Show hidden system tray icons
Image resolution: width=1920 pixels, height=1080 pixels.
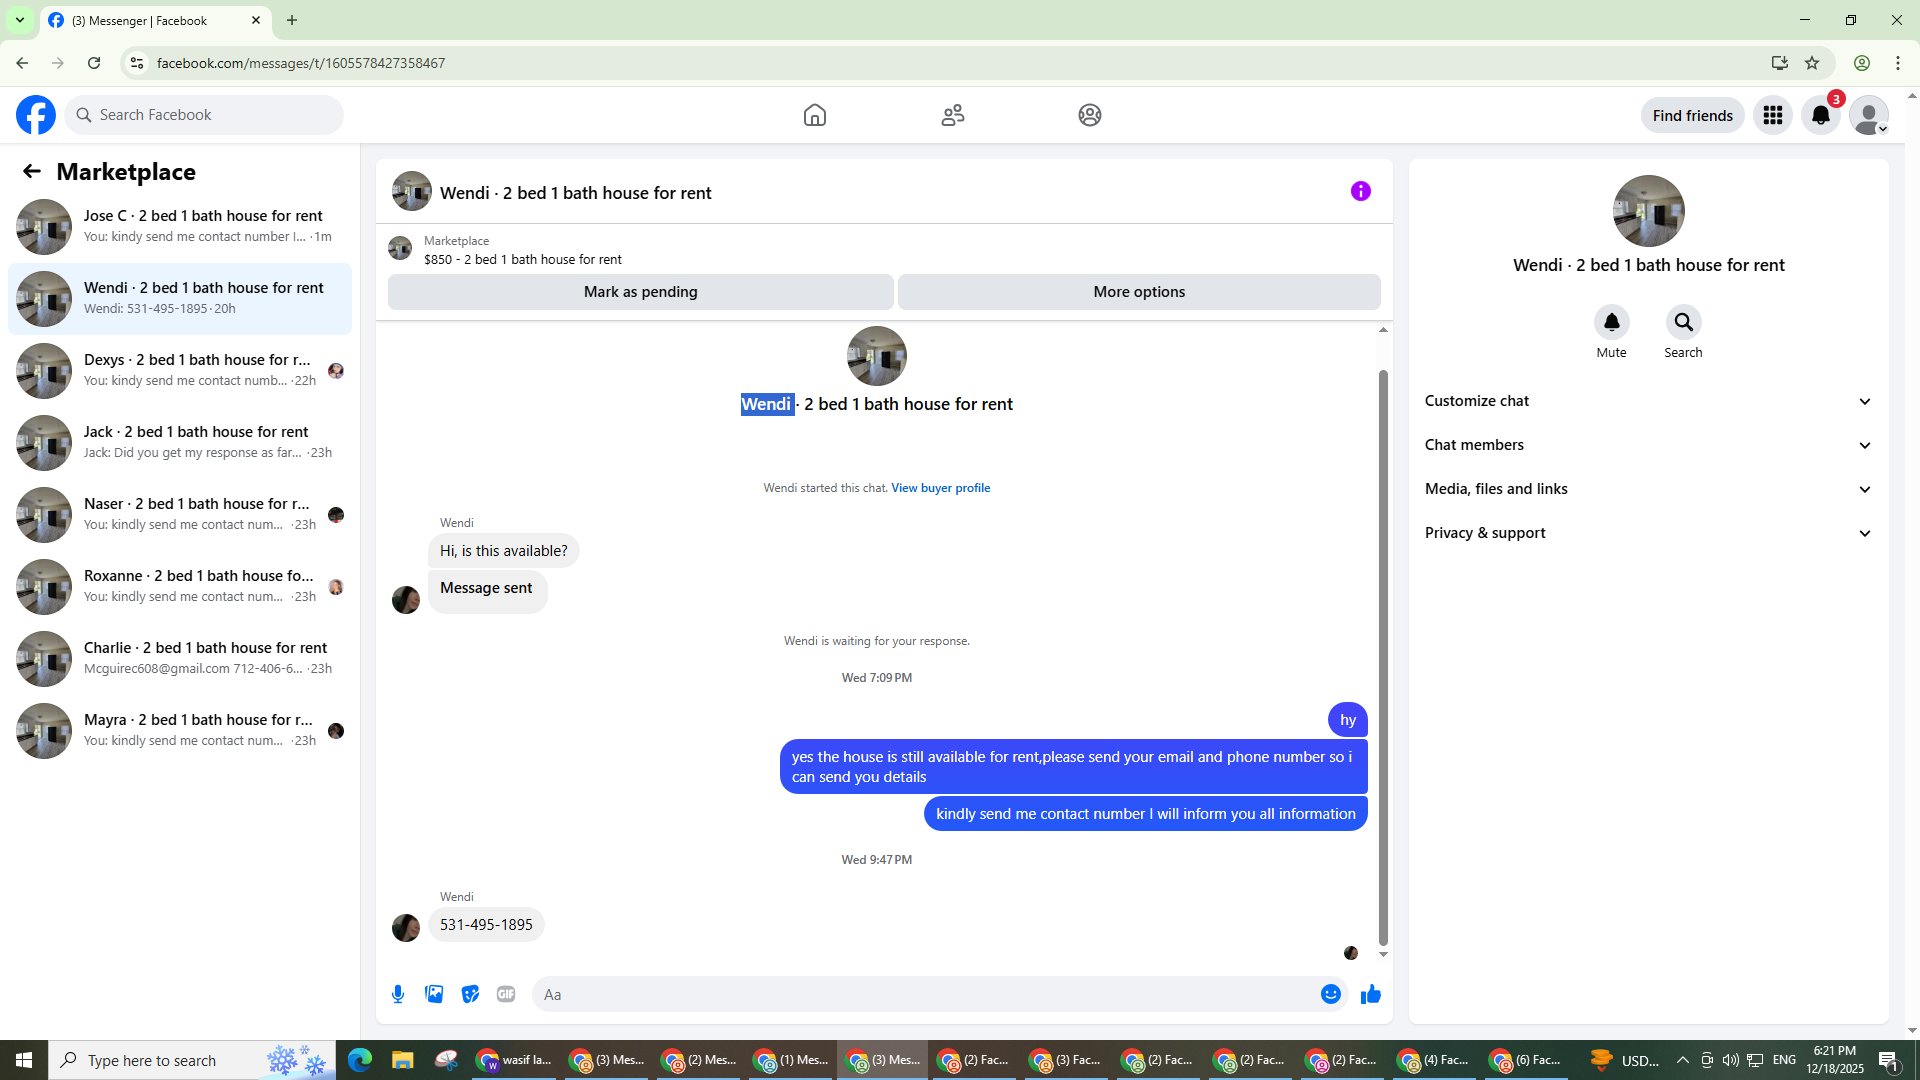tap(1682, 1060)
